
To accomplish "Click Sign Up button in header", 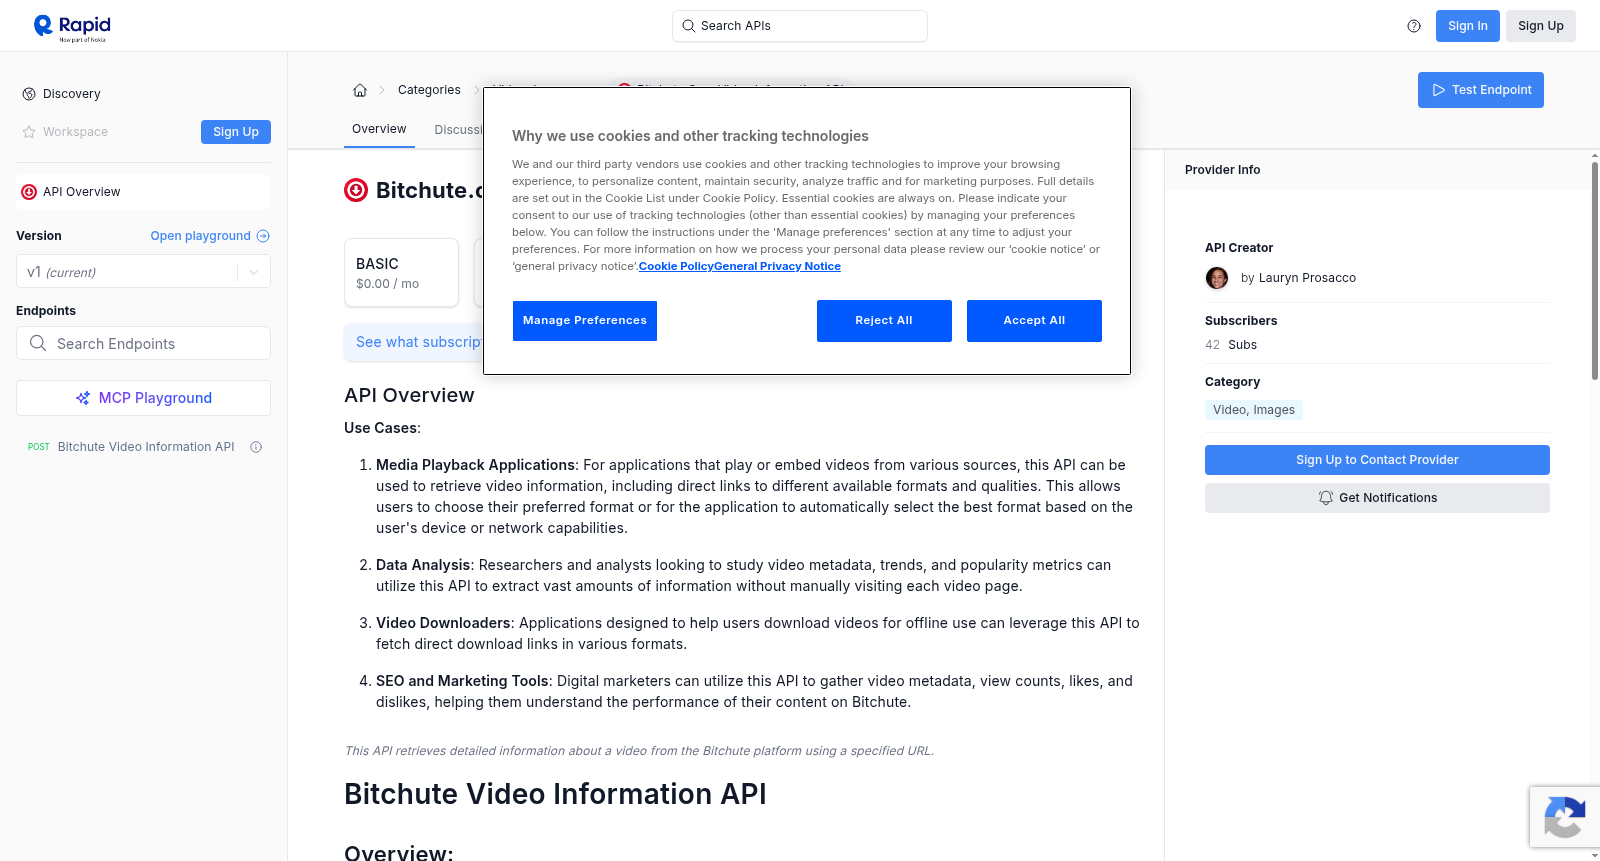I will [x=1540, y=26].
